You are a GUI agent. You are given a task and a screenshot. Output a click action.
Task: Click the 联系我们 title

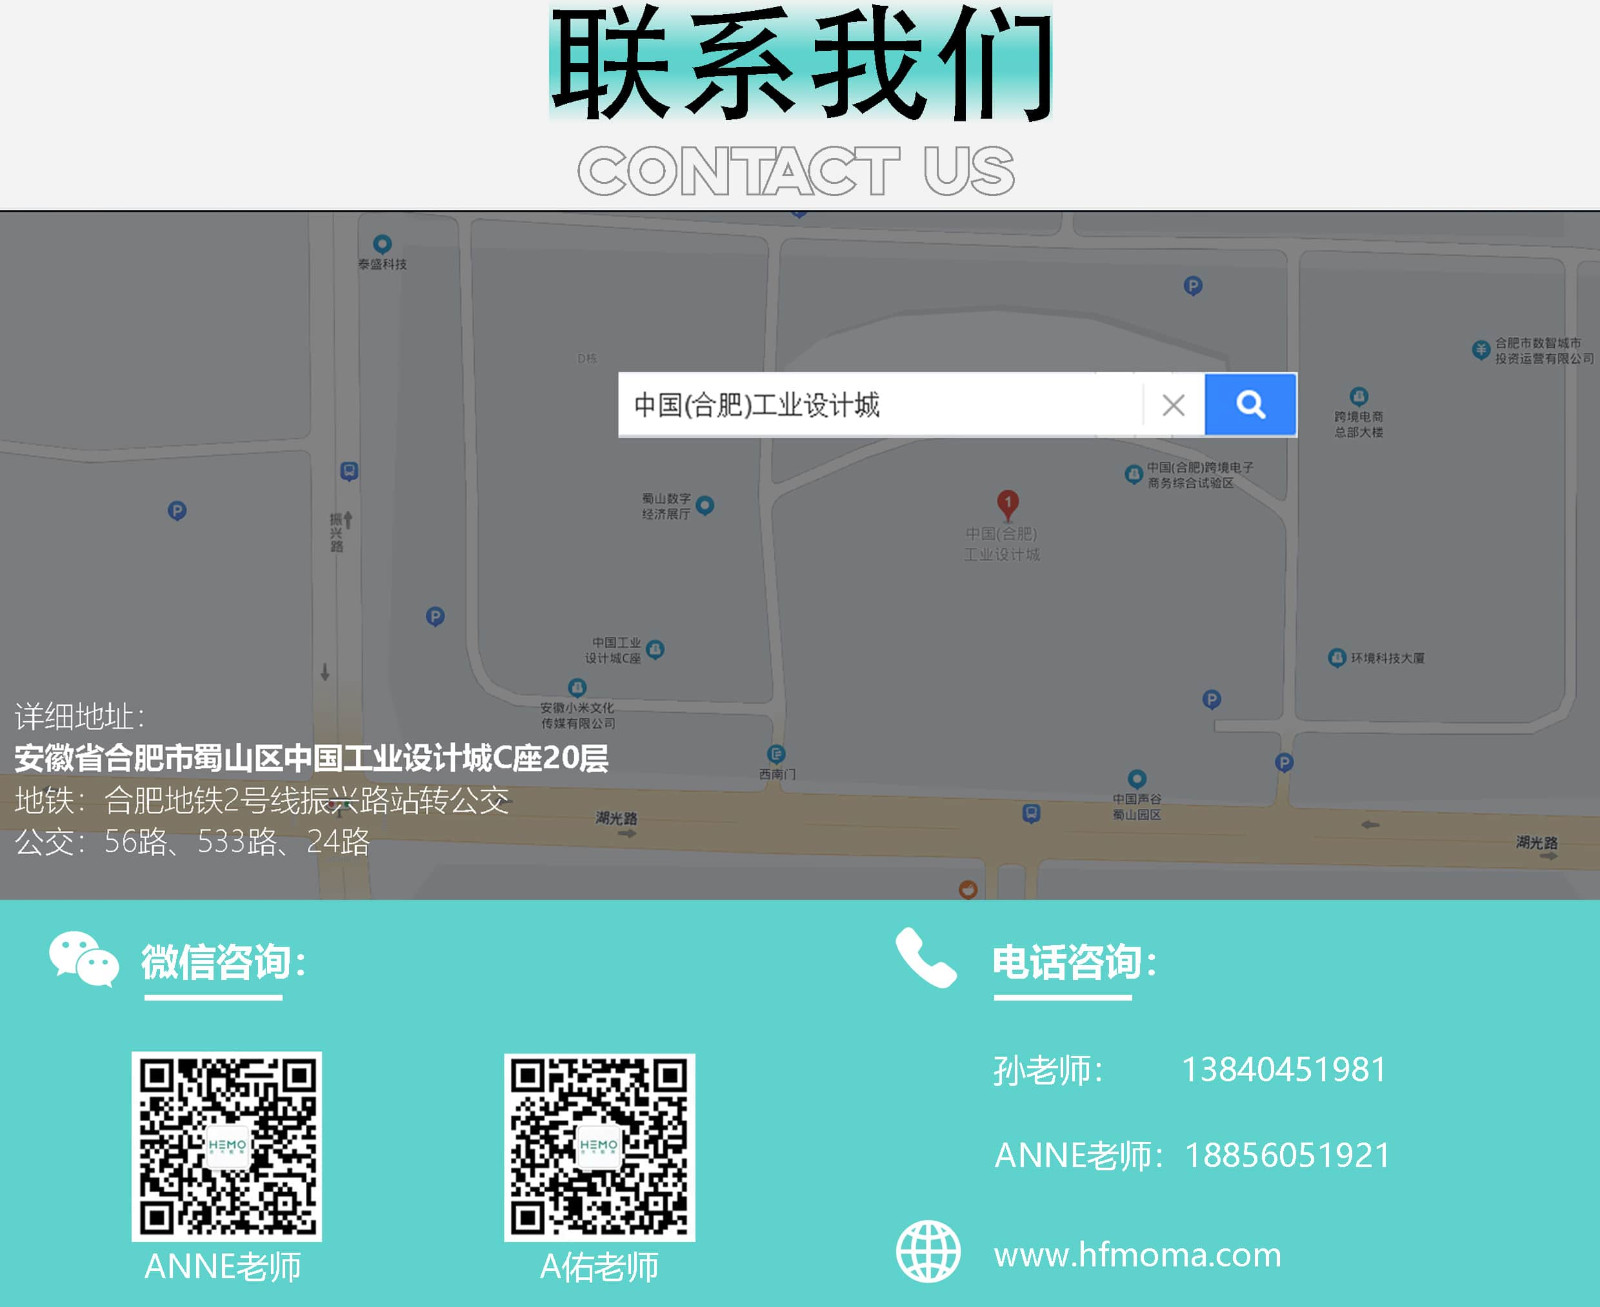point(801,62)
